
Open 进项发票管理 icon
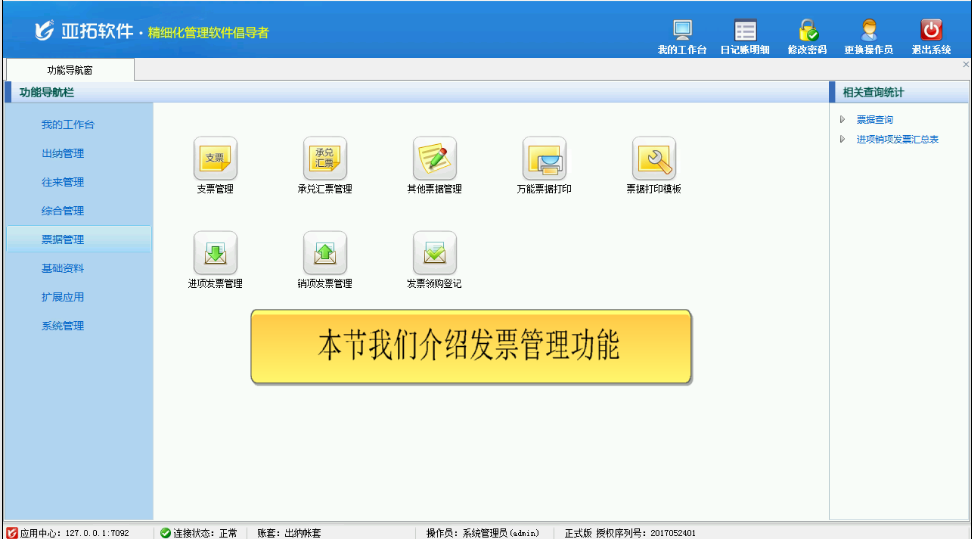click(215, 253)
